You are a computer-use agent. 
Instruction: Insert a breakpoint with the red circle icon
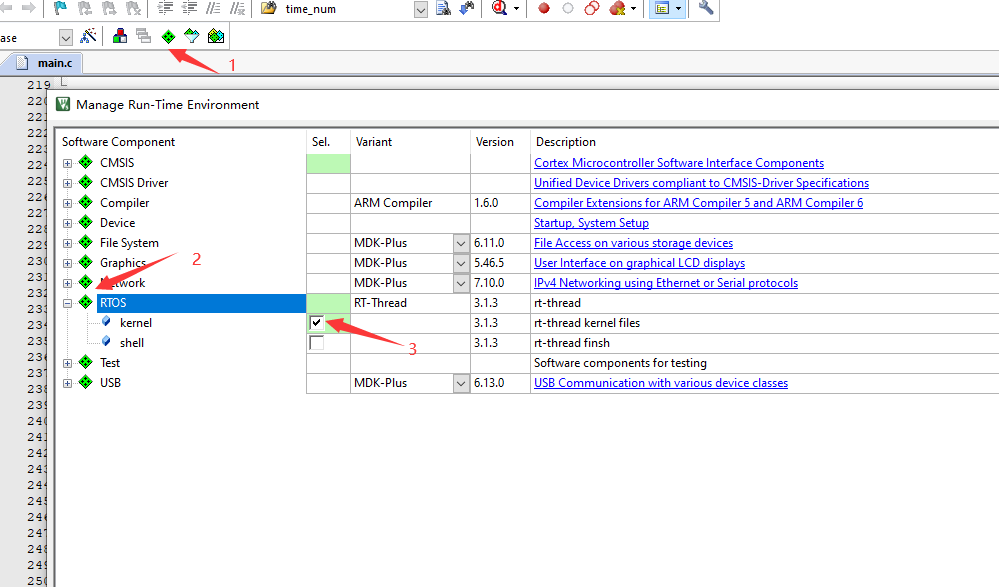543,8
